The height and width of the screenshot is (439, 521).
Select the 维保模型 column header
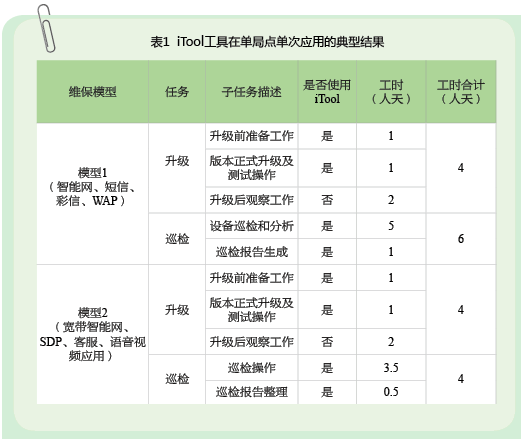coord(92,92)
